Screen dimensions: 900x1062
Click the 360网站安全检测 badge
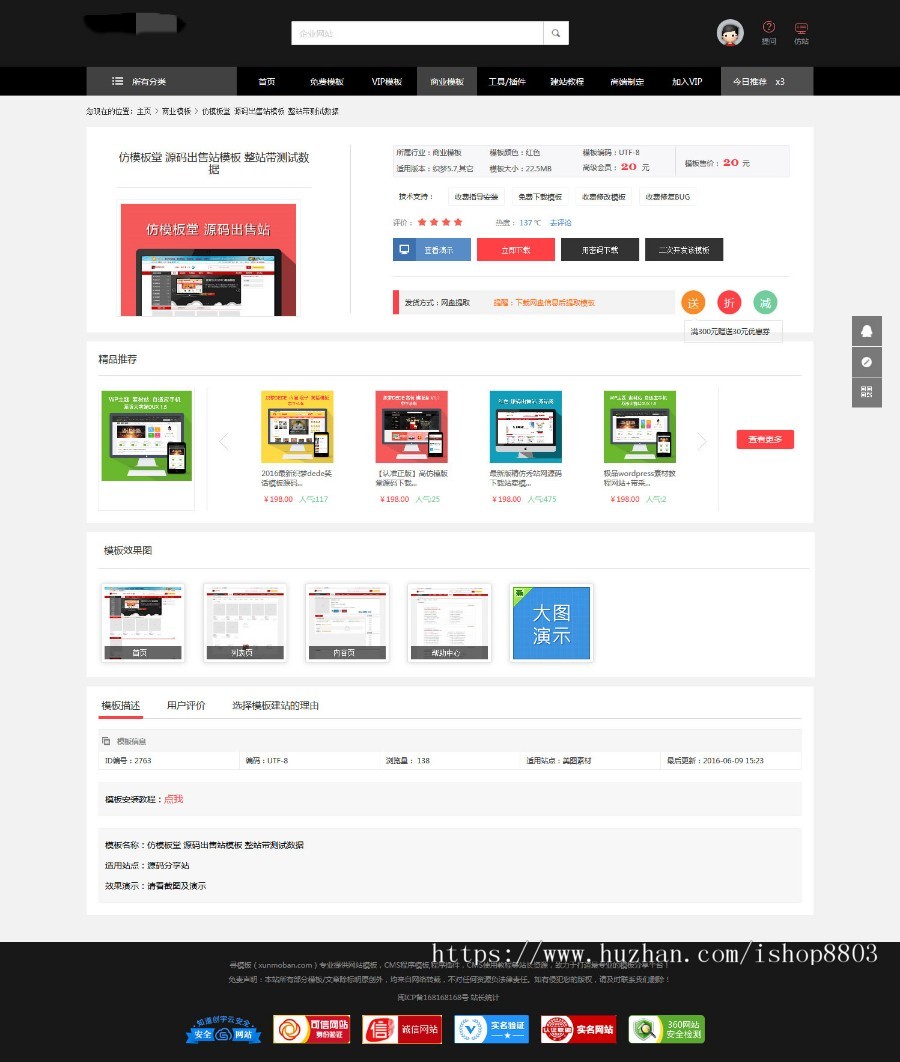666,1029
